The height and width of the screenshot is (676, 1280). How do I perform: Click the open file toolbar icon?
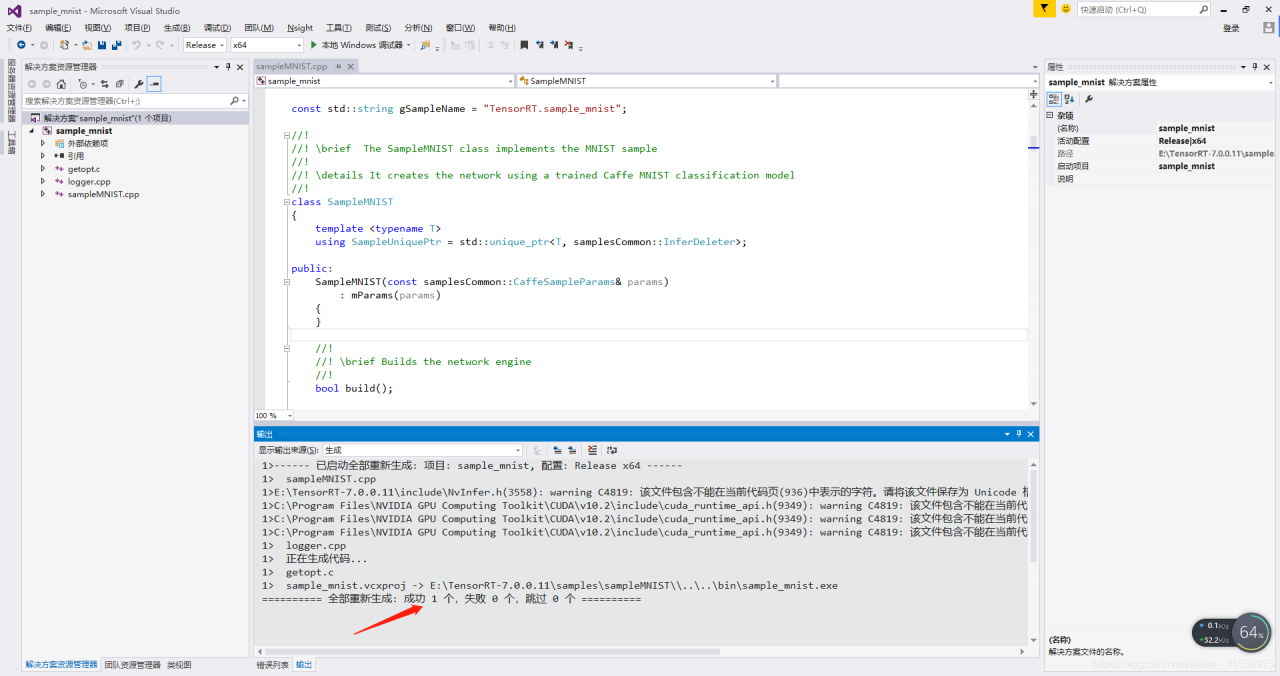pyautogui.click(x=87, y=45)
